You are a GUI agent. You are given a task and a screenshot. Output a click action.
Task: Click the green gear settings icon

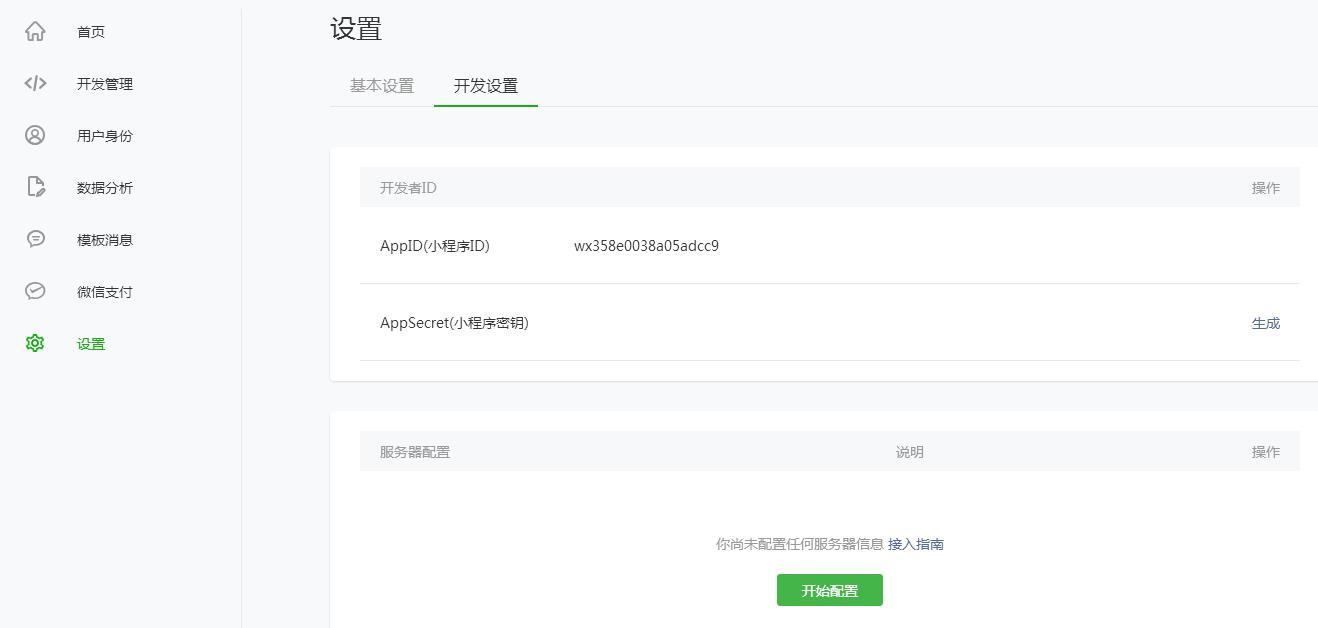[35, 343]
